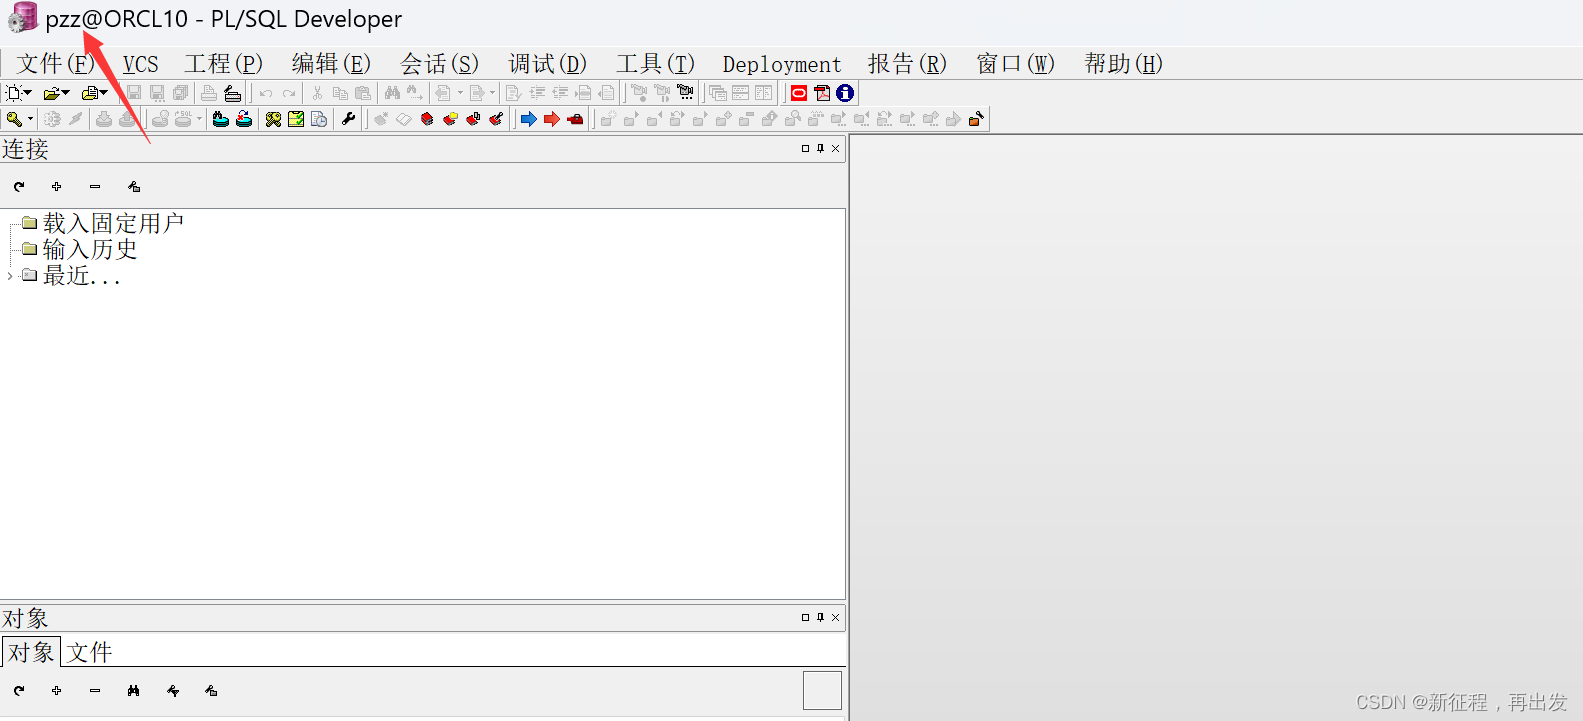Viewport: 1583px width, 721px height.
Task: Click the VCS options icon at toolbar end
Action: click(x=976, y=119)
